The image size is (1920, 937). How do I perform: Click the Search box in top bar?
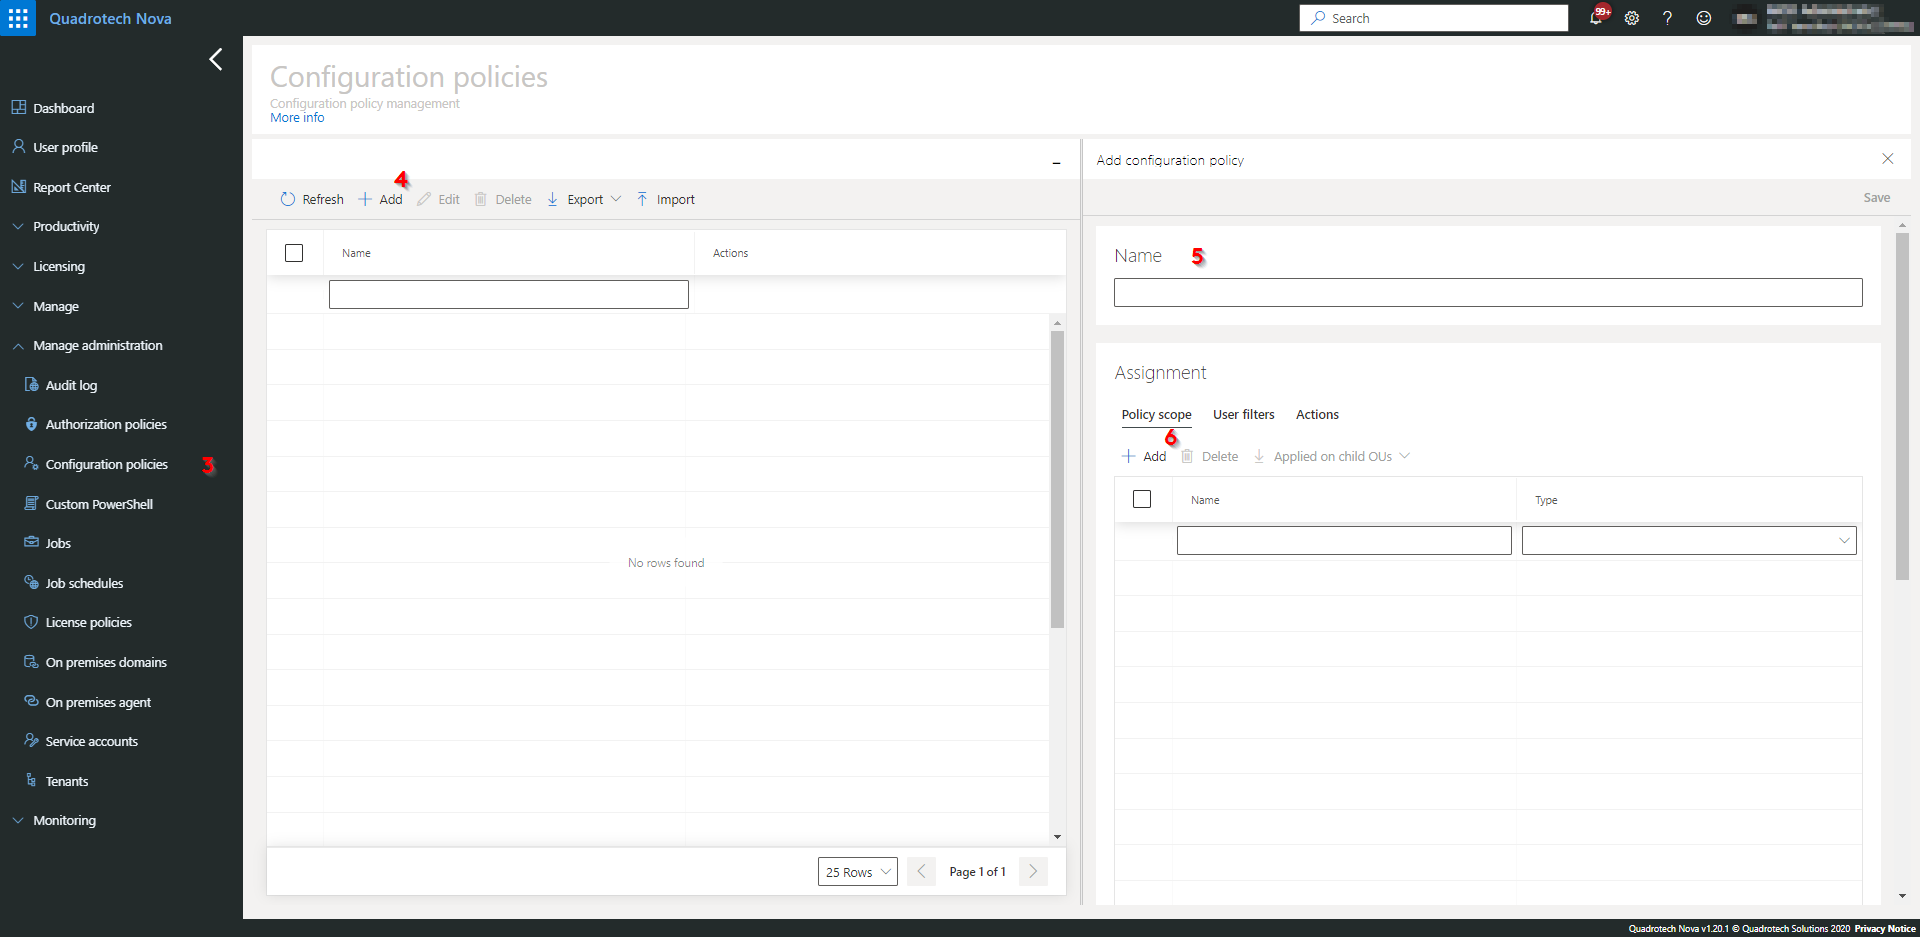click(1433, 18)
